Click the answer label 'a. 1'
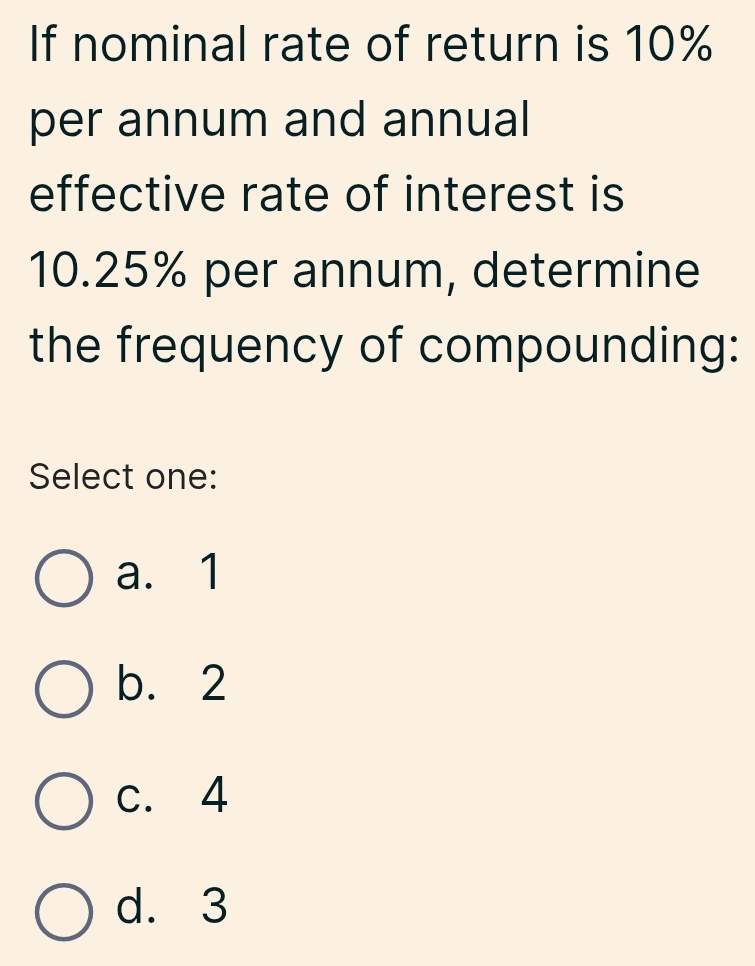Screen dimensions: 755x966 166,574
